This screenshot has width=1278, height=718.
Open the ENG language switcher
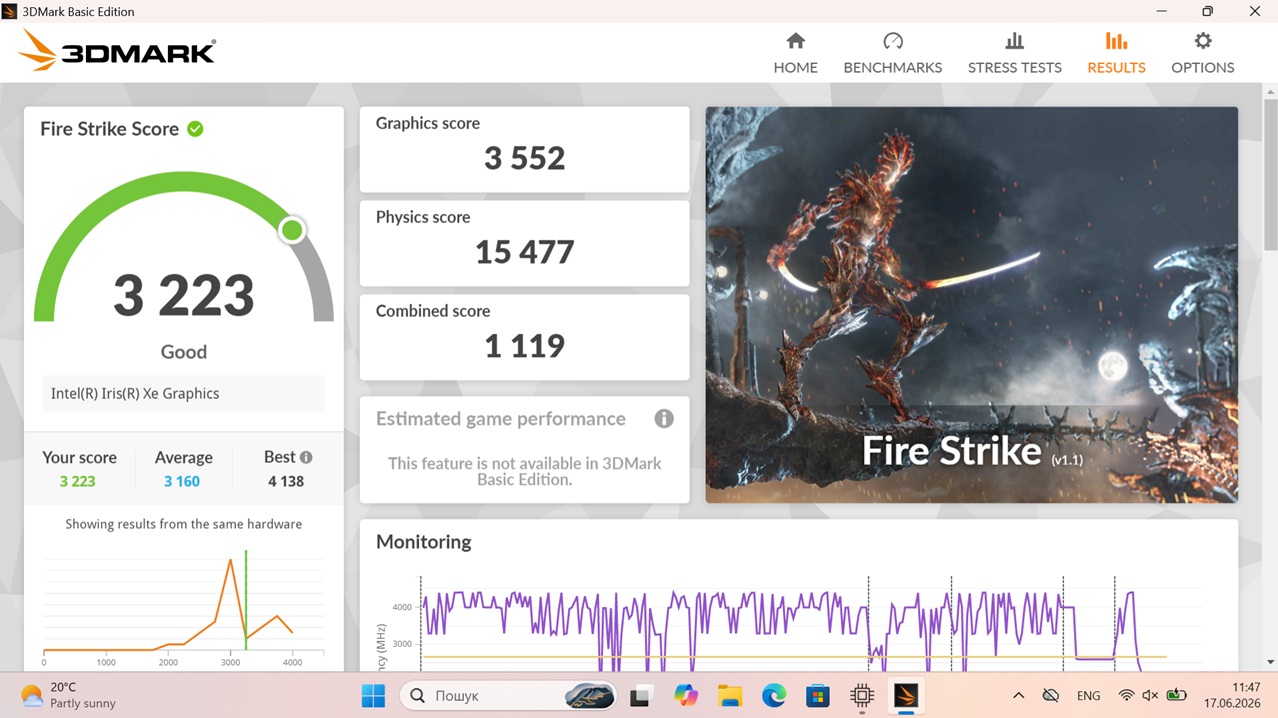coord(1088,695)
